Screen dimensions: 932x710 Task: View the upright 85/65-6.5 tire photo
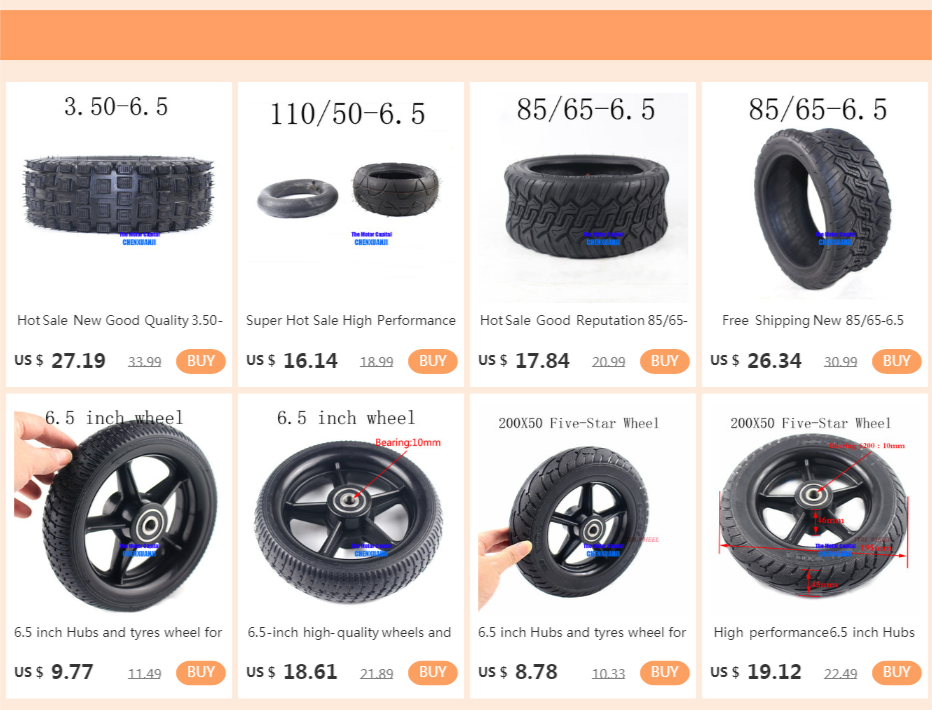815,197
